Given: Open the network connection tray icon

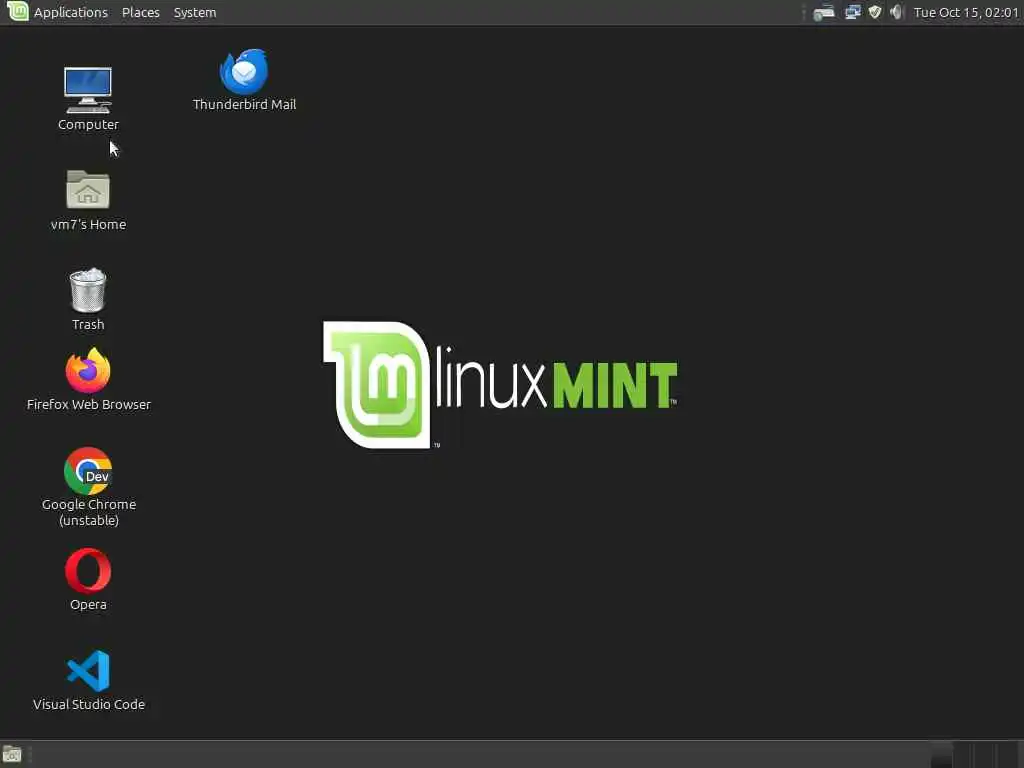Looking at the screenshot, I should pyautogui.click(x=852, y=12).
